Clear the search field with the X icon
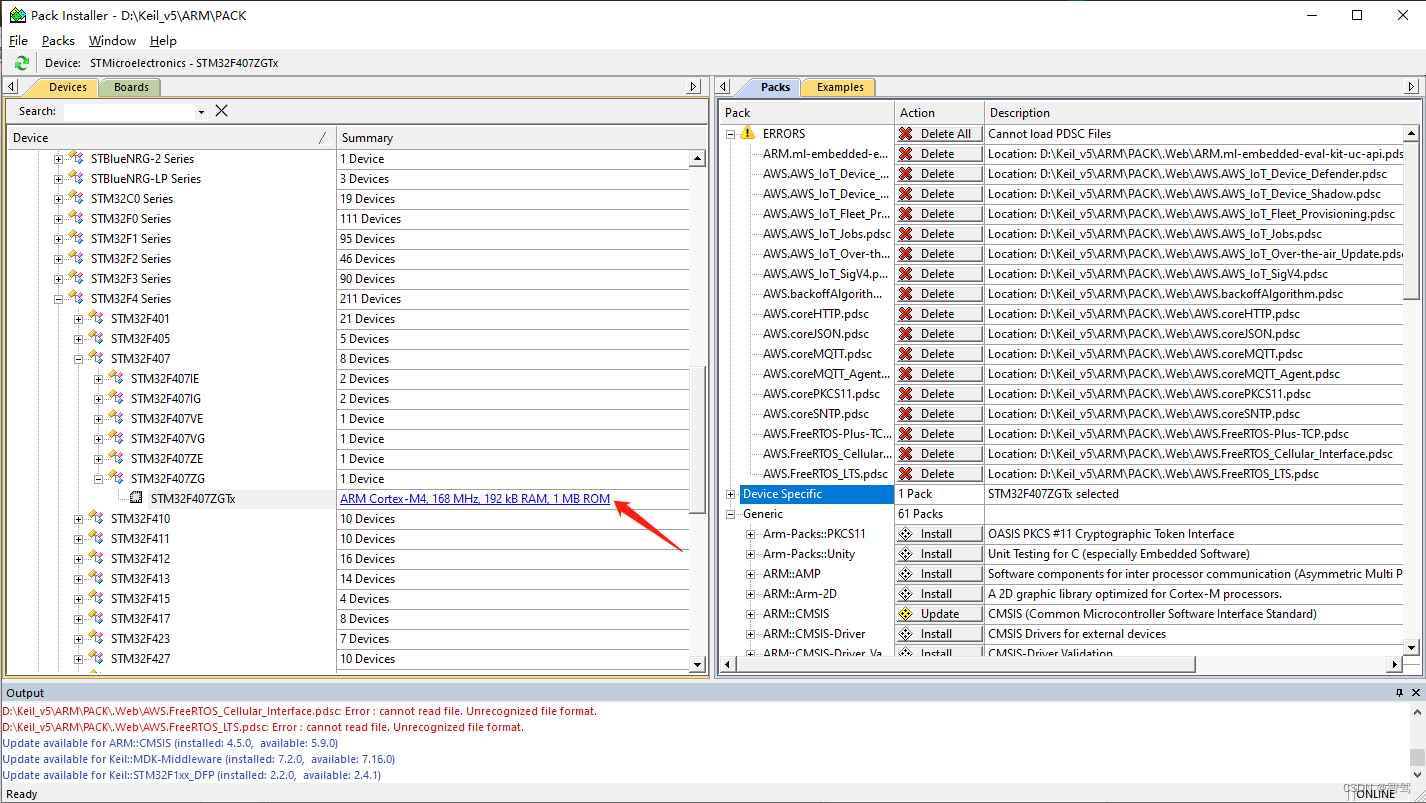 pyautogui.click(x=221, y=111)
